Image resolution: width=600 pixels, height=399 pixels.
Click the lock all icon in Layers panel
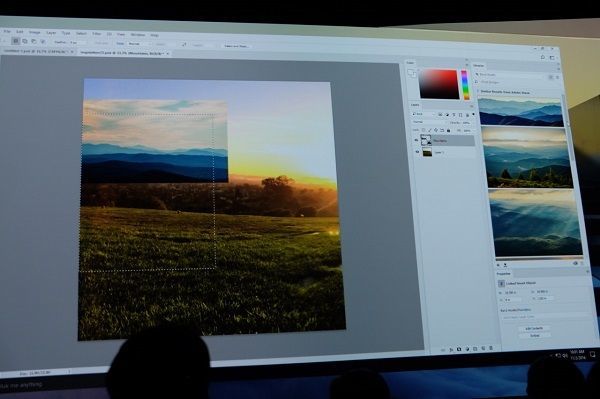(x=448, y=130)
